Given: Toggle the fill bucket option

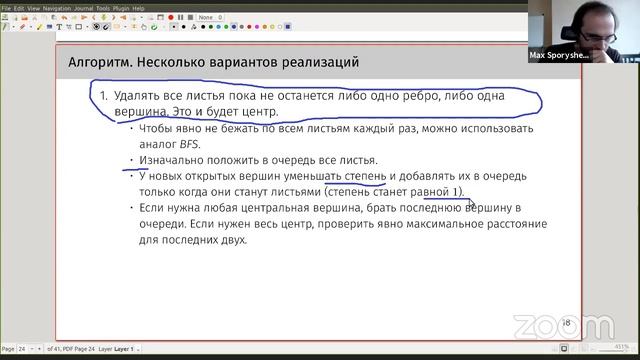Looking at the screenshot, I should point(193,27).
